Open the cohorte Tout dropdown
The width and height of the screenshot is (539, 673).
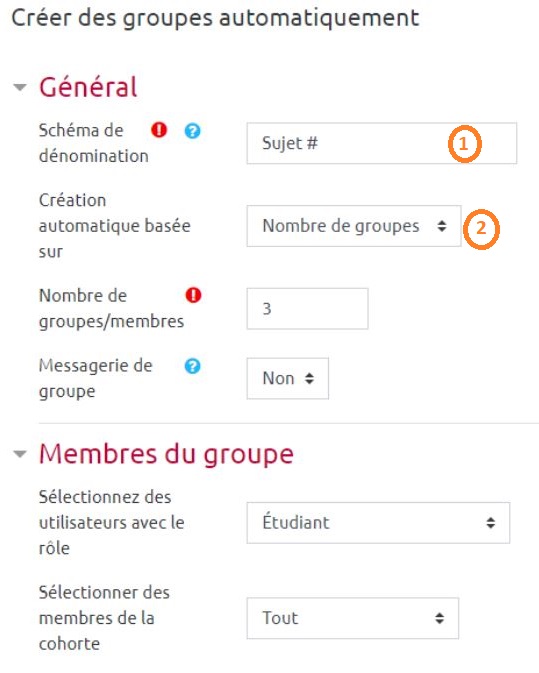pos(352,618)
